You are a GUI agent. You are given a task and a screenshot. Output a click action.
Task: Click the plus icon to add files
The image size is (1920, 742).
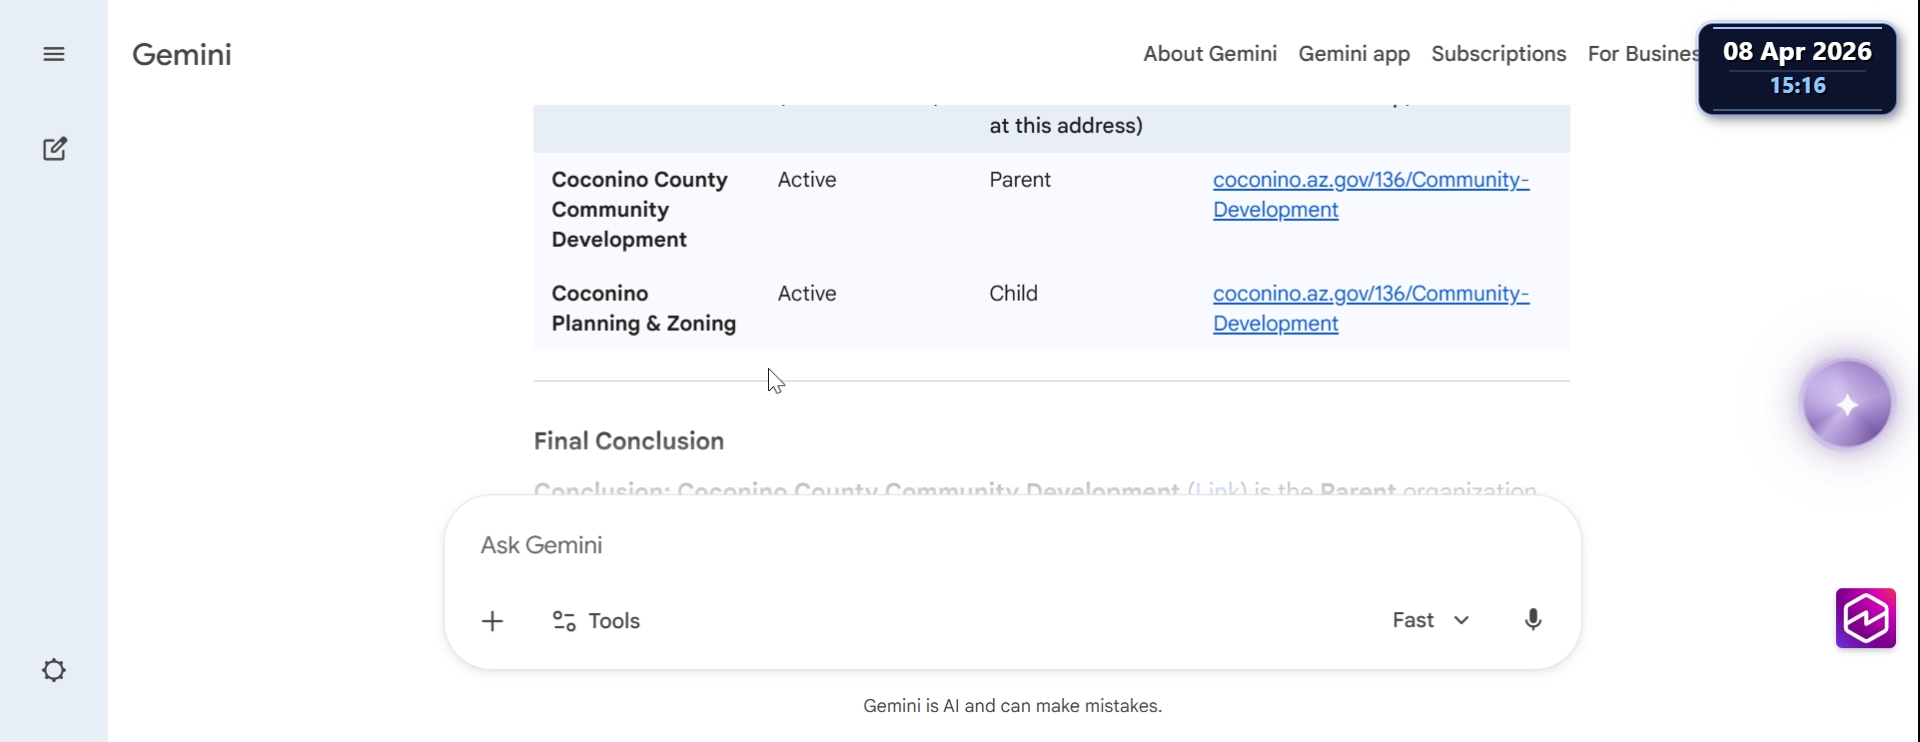(492, 621)
